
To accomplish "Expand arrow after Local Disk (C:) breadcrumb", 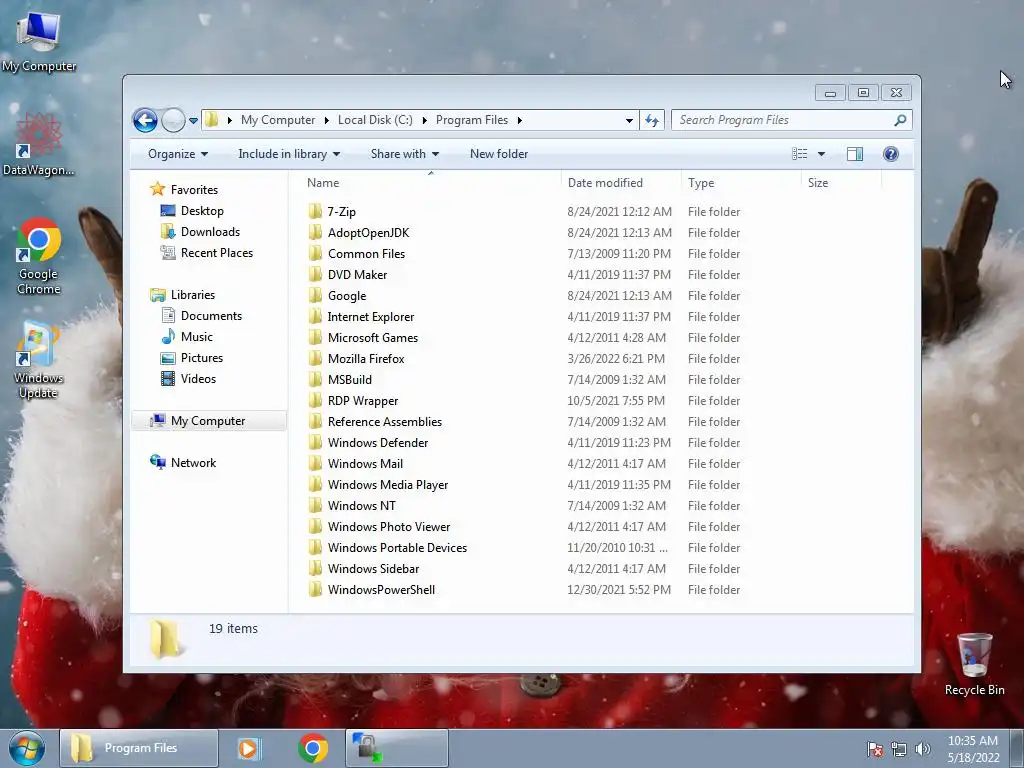I will coord(424,120).
